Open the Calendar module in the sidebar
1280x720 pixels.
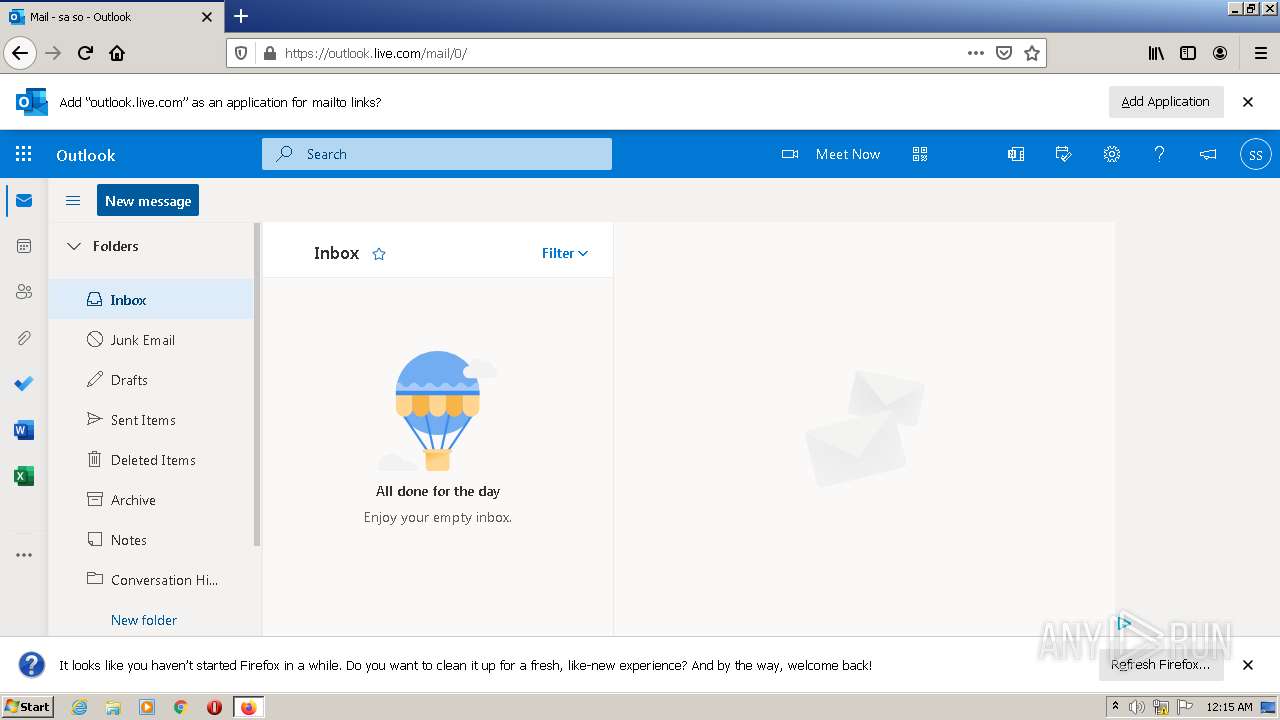(24, 246)
